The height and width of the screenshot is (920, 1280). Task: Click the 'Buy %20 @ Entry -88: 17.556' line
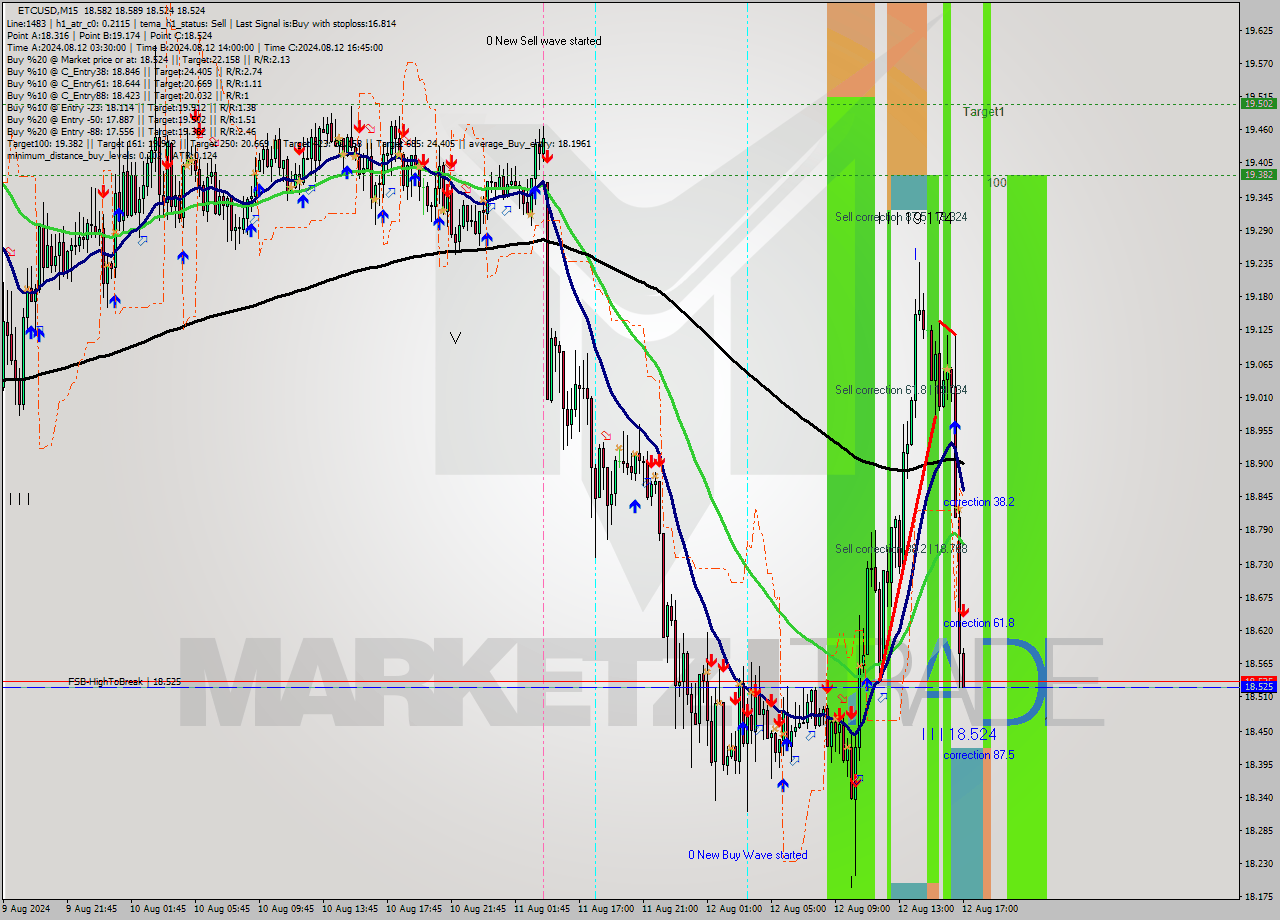pos(131,131)
